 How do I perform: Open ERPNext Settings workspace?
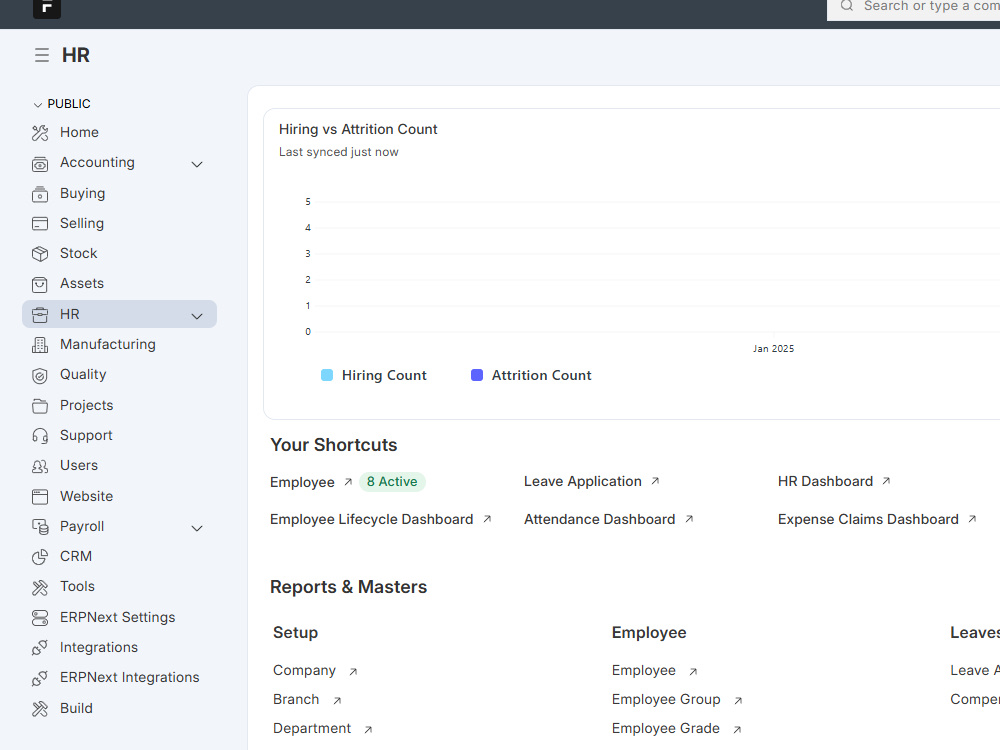[x=117, y=617]
